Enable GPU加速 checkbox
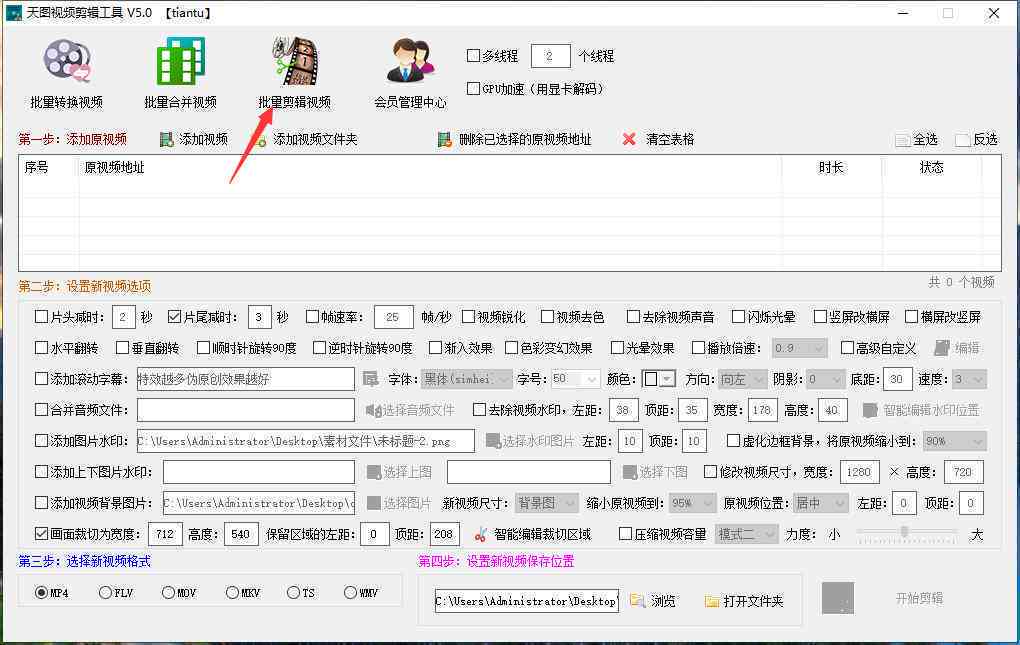1020x645 pixels. tap(474, 88)
